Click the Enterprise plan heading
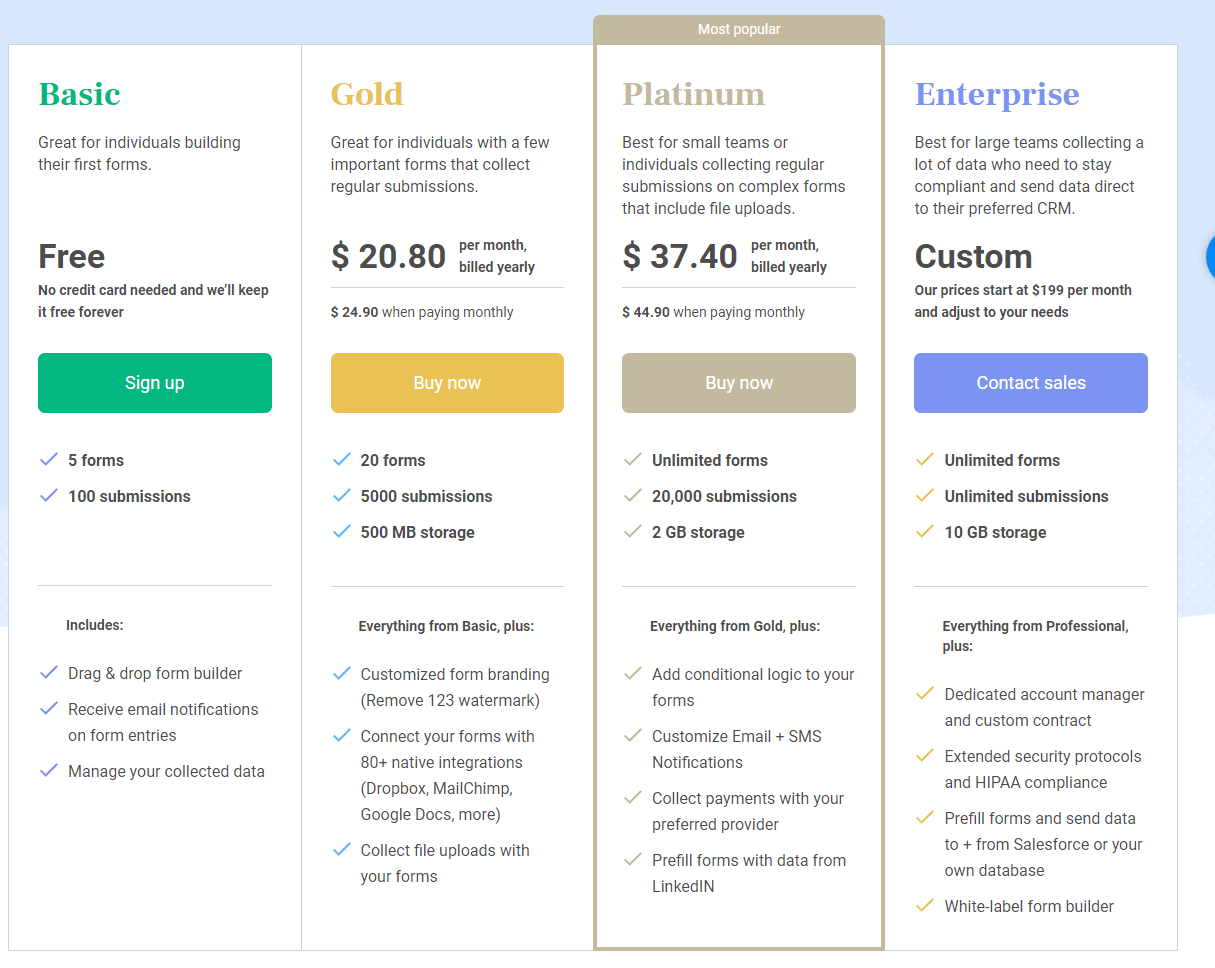 (x=997, y=94)
